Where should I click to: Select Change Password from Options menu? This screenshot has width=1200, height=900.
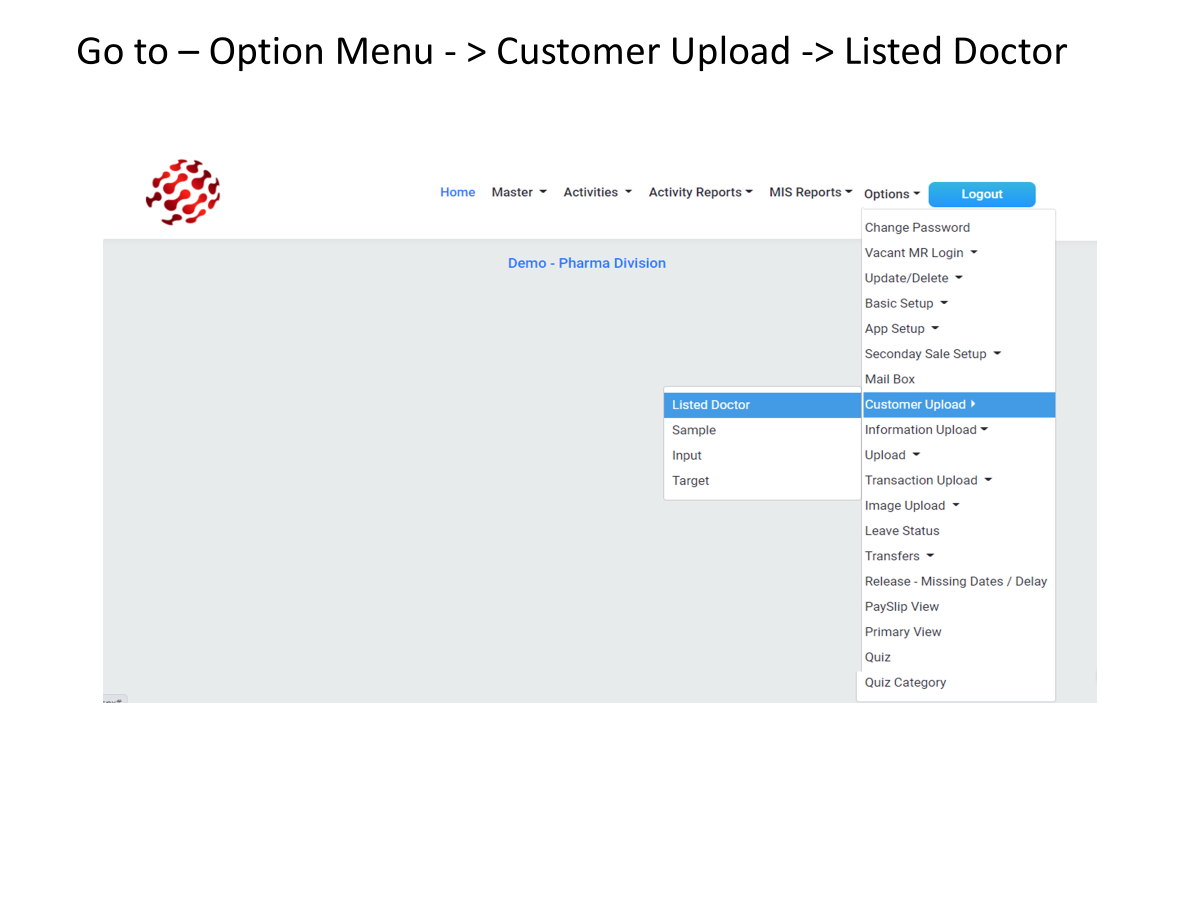coord(917,228)
